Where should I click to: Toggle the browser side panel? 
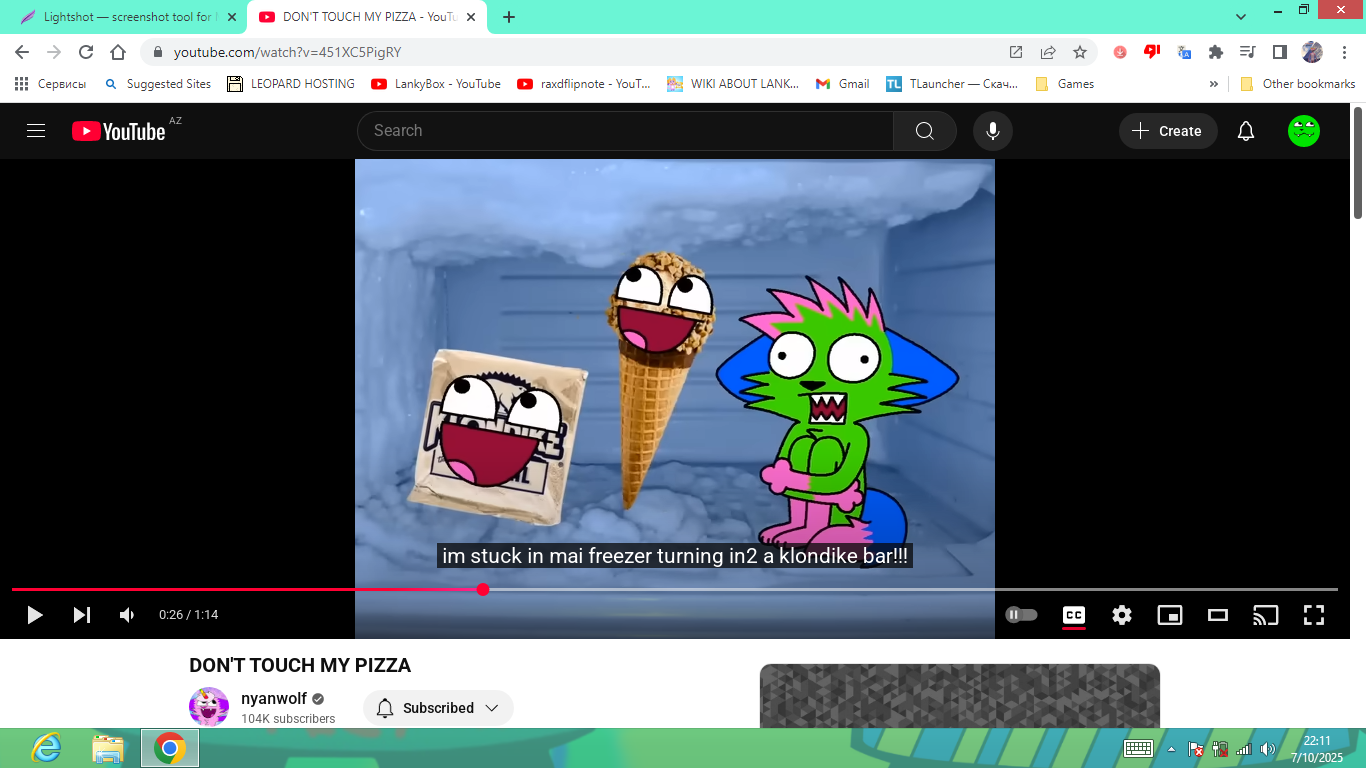pos(1279,52)
